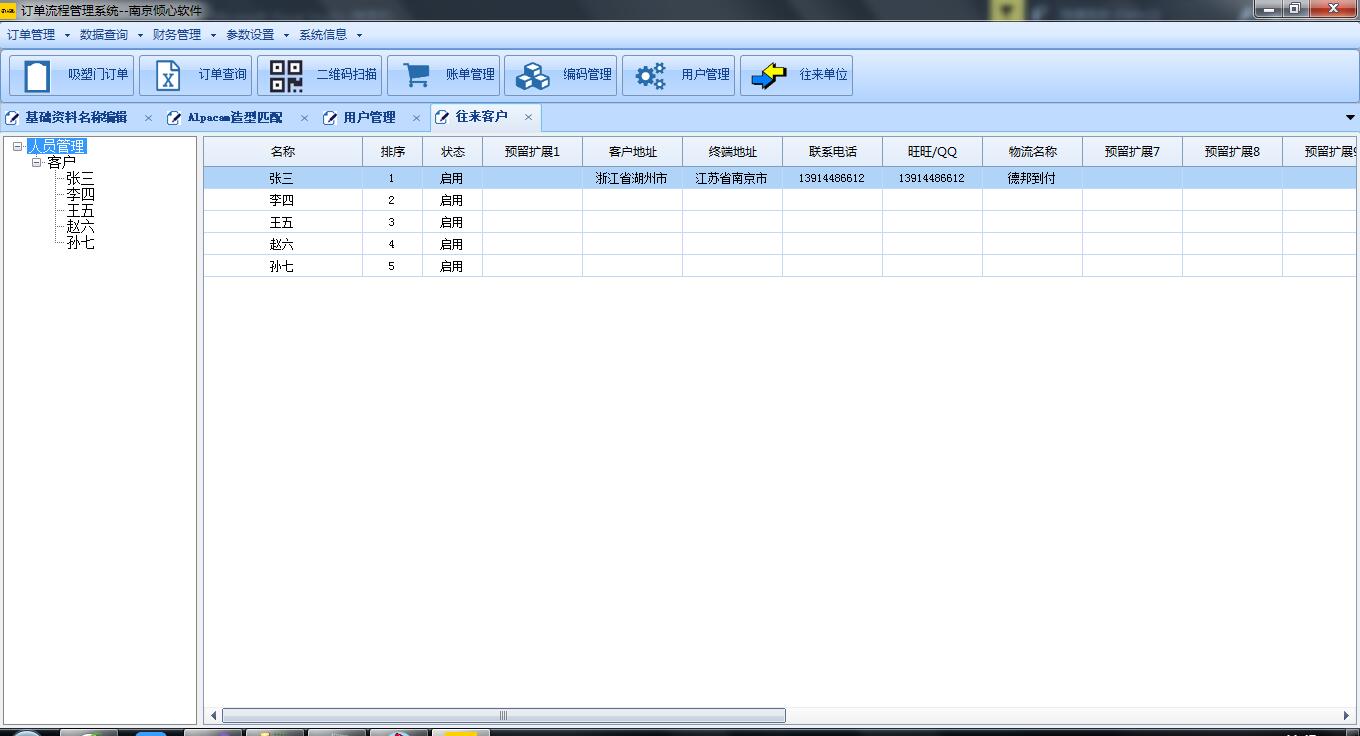Open 吸塑门订单 toolbar icon
Viewport: 1360px width, 736px height.
pos(37,76)
